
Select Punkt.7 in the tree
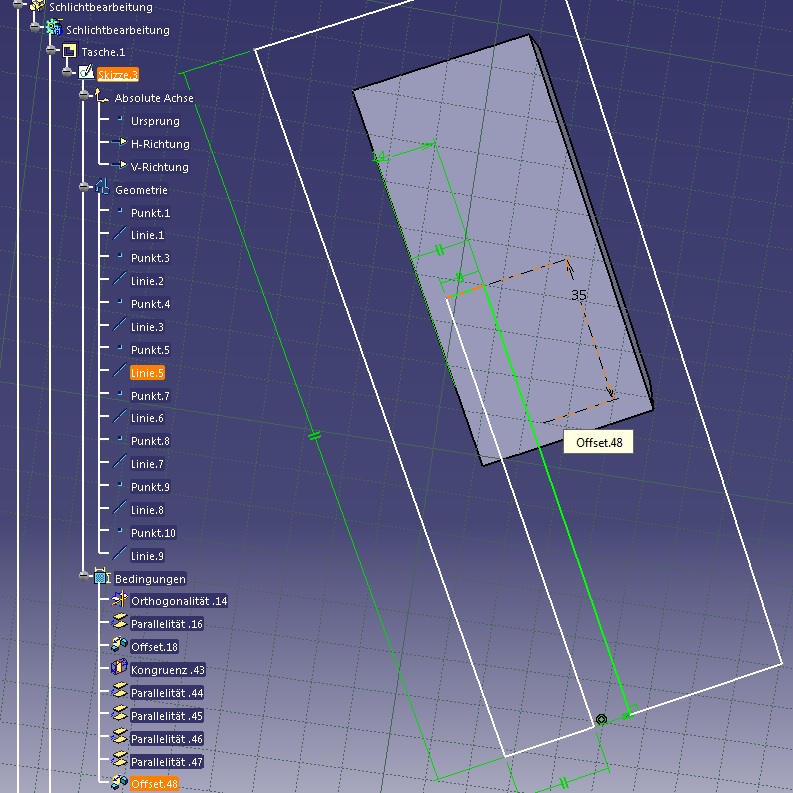(150, 396)
